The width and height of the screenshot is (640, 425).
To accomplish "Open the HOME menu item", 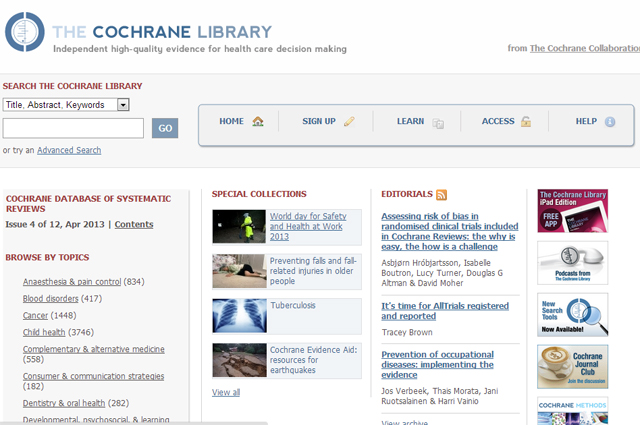I will [x=231, y=121].
